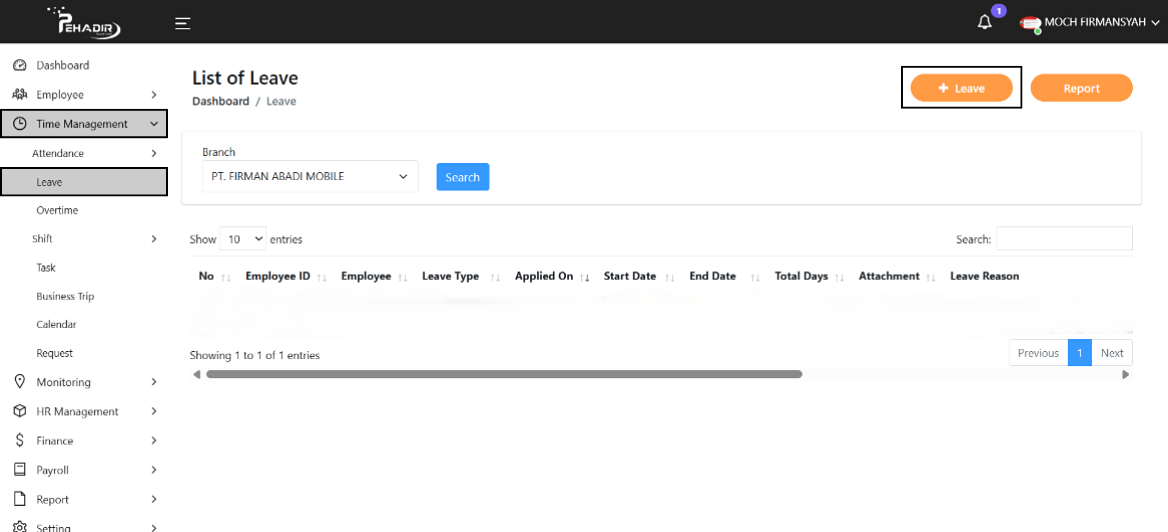Click the Payroll icon in sidebar

pos(19,469)
